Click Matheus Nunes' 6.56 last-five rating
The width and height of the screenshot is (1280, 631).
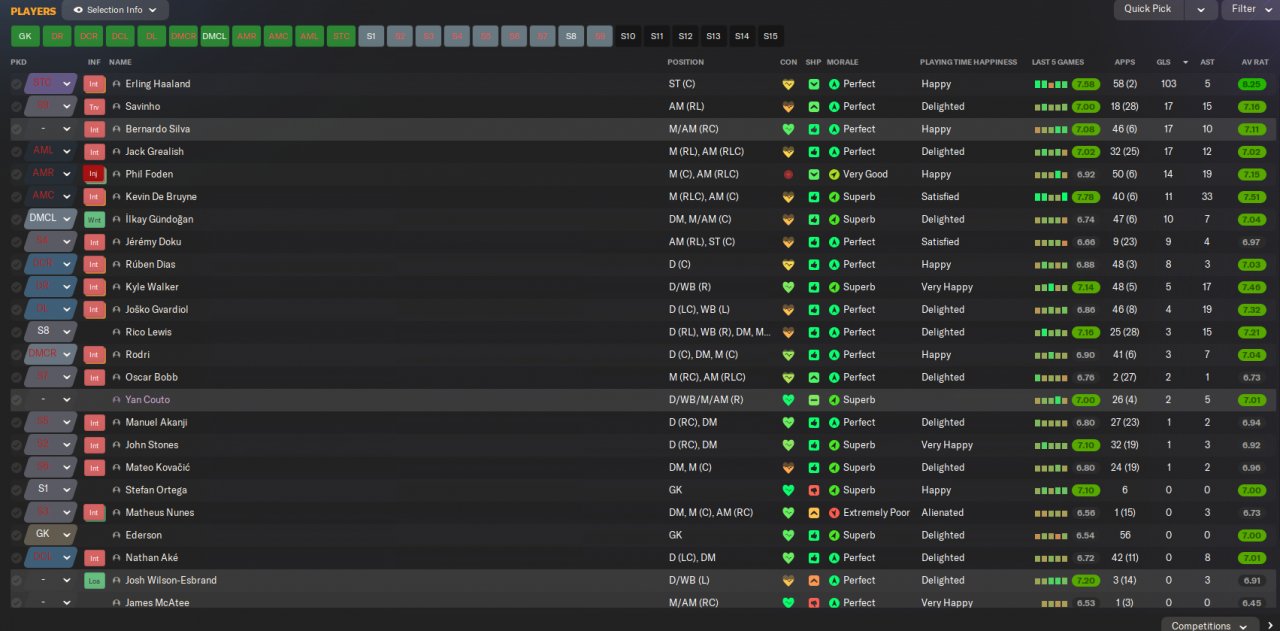(1086, 513)
